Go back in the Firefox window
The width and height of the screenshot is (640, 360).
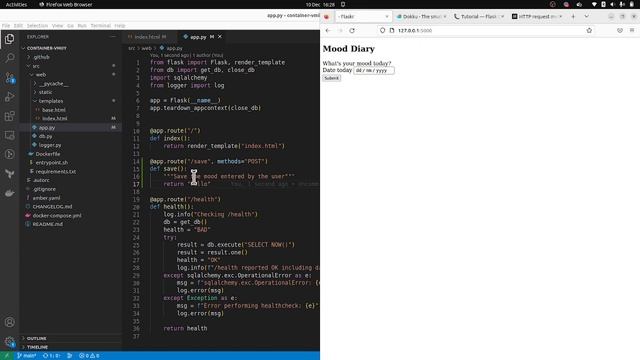coord(328,30)
